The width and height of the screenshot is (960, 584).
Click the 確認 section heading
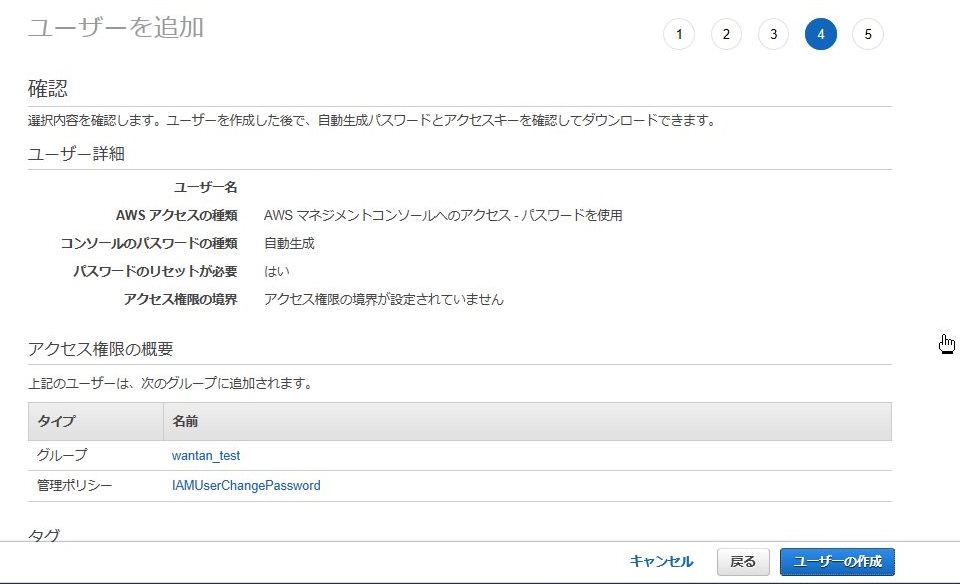[x=44, y=88]
